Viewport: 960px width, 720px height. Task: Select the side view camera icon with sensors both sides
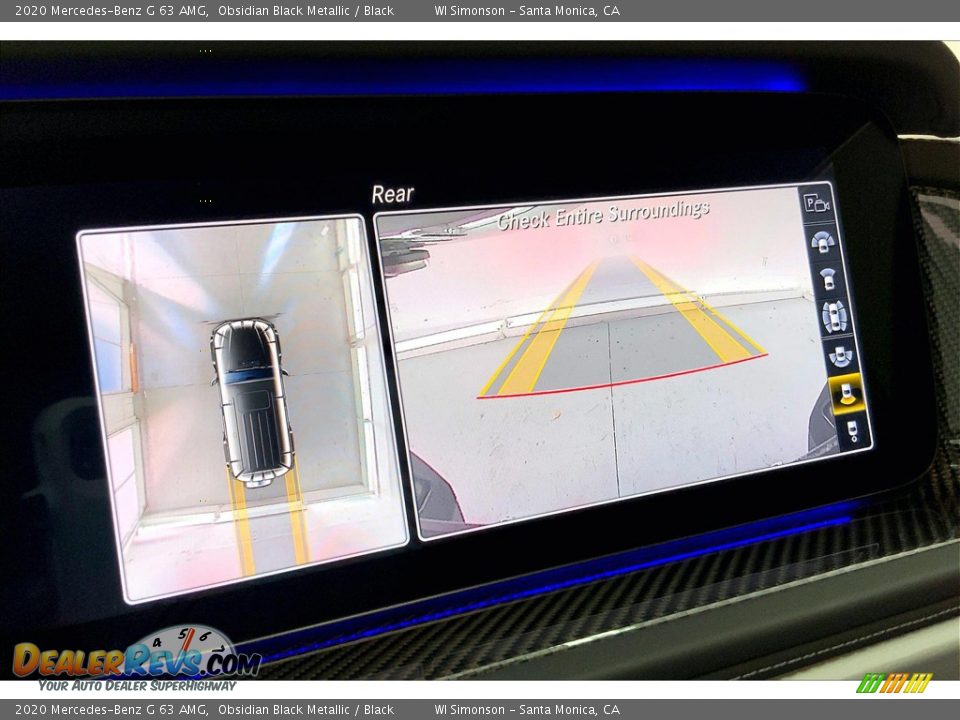[834, 317]
